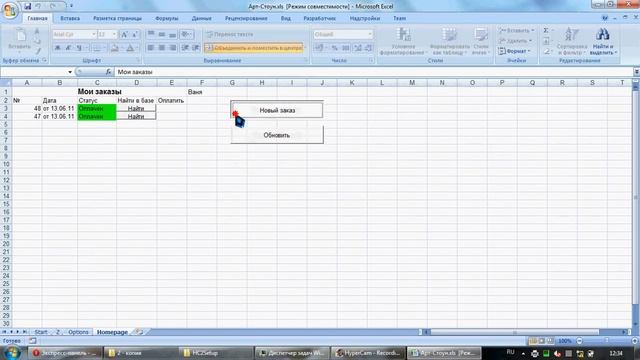Click Найти button for order 48

click(x=136, y=108)
